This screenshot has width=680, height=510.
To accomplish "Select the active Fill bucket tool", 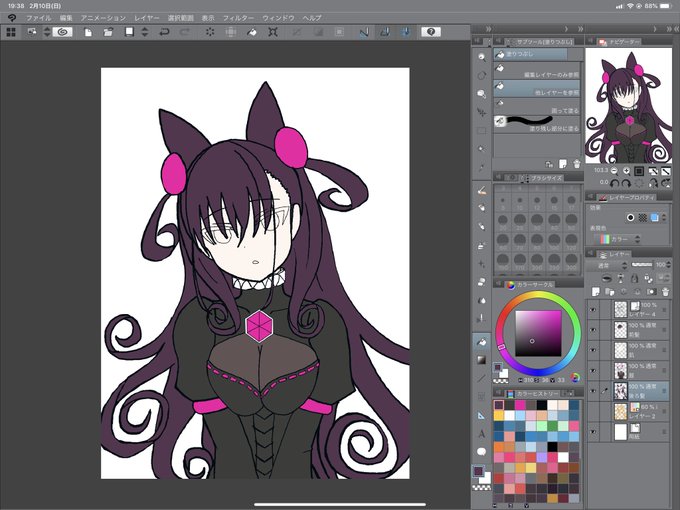I will pos(481,342).
